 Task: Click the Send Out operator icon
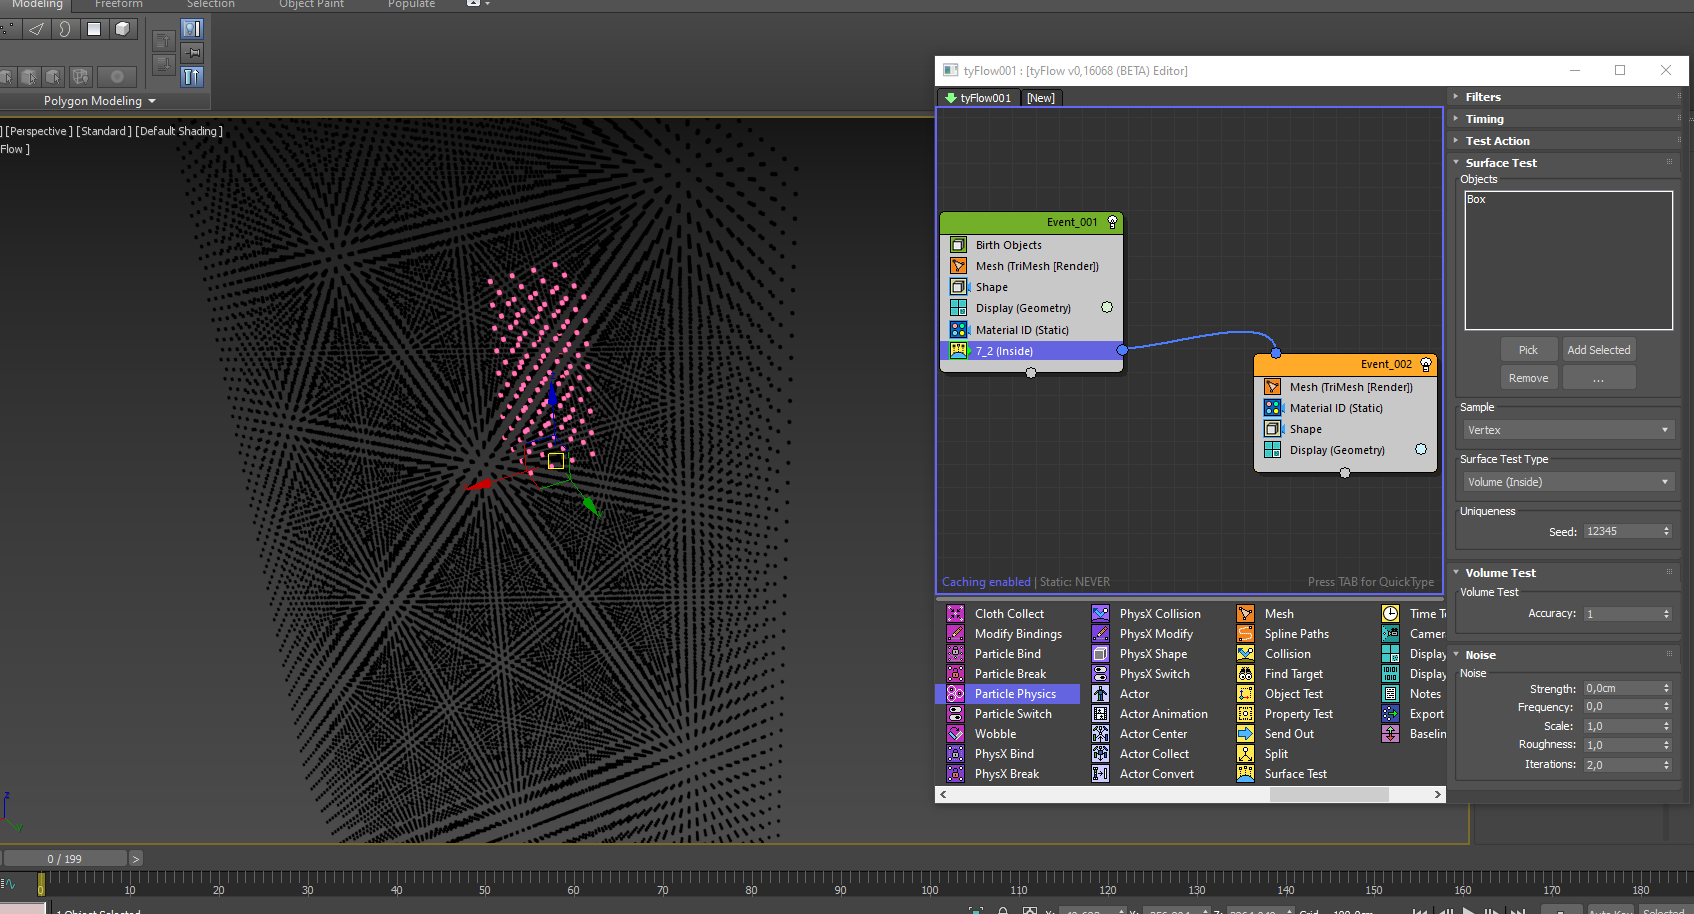click(x=1245, y=734)
